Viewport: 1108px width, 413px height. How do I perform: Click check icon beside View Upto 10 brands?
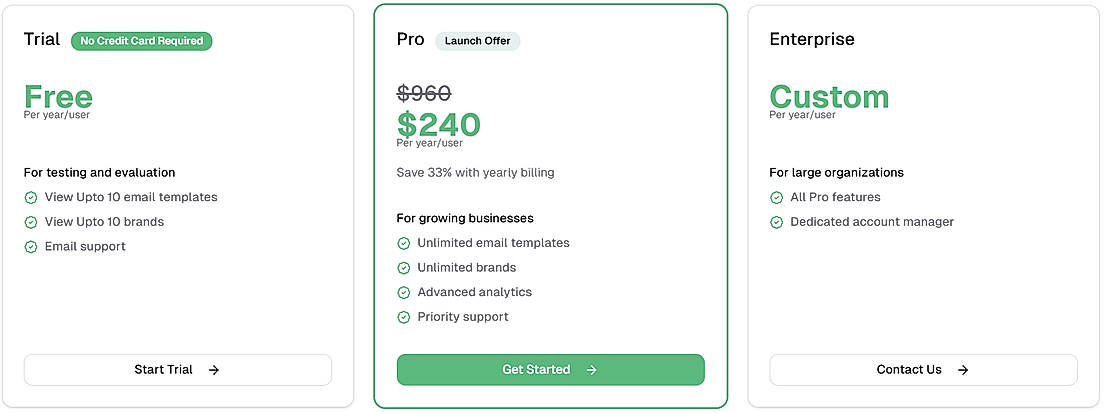click(31, 222)
